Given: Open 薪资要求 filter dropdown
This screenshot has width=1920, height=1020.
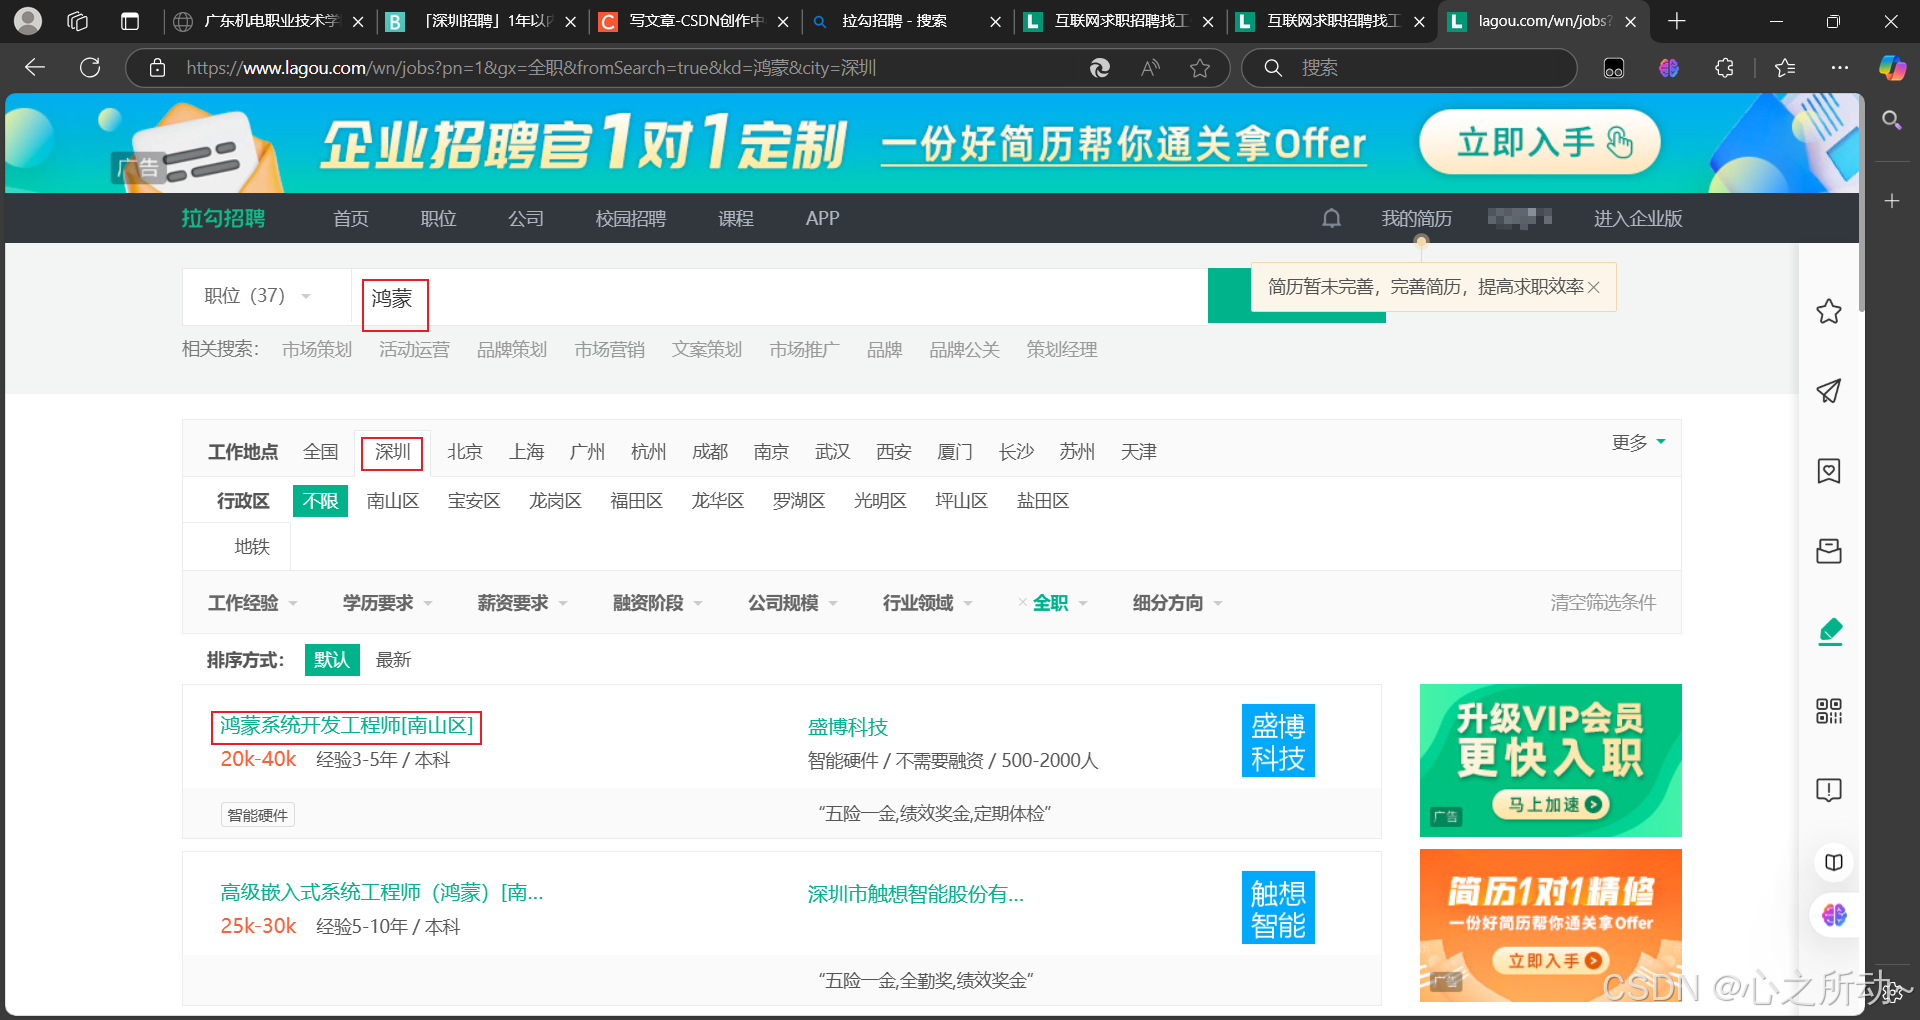Looking at the screenshot, I should coord(523,603).
